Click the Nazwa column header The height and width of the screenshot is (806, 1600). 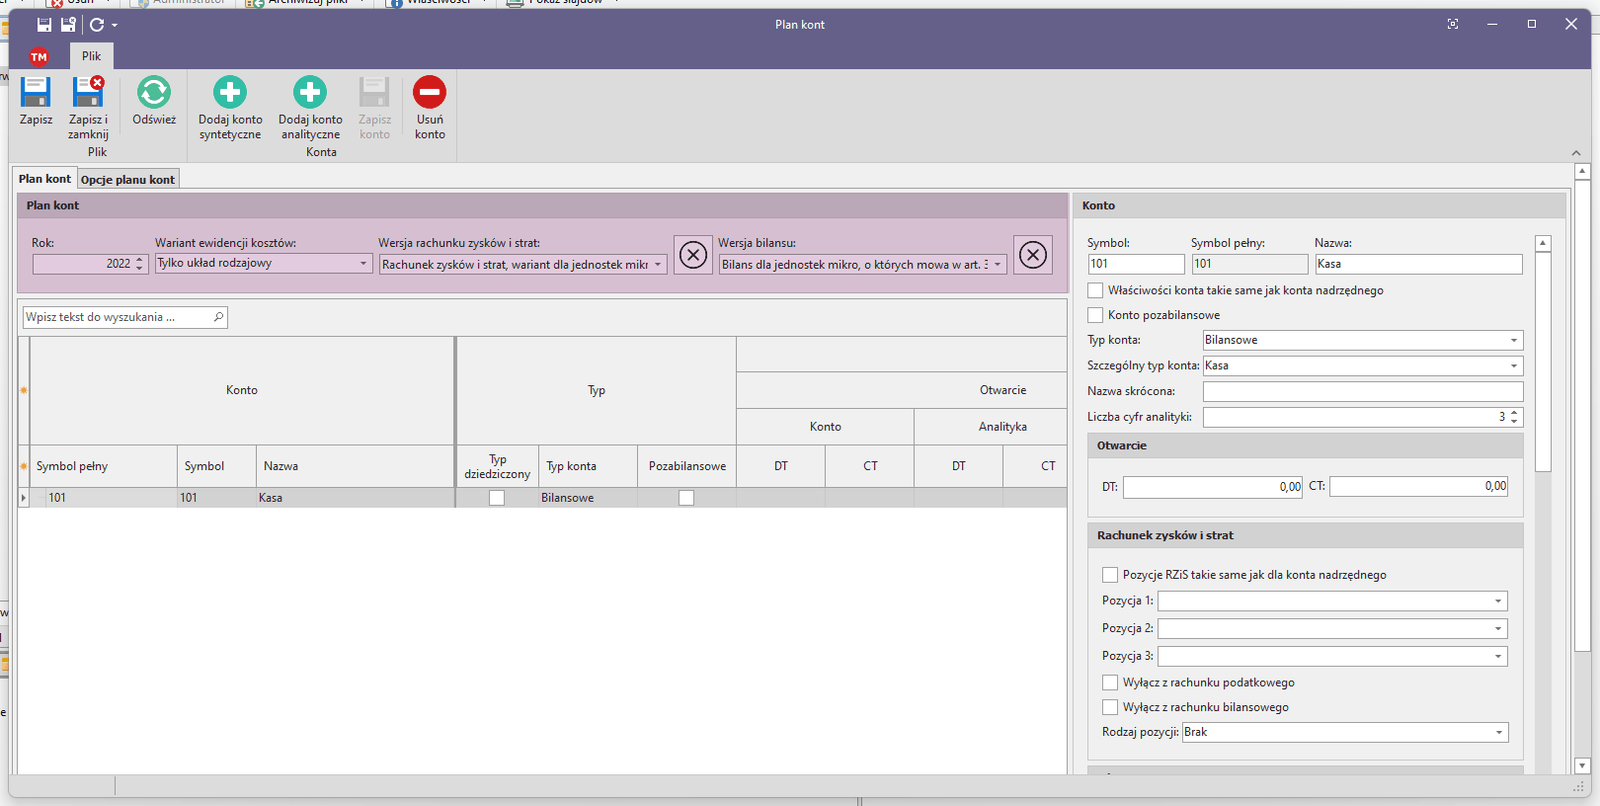pyautogui.click(x=354, y=466)
